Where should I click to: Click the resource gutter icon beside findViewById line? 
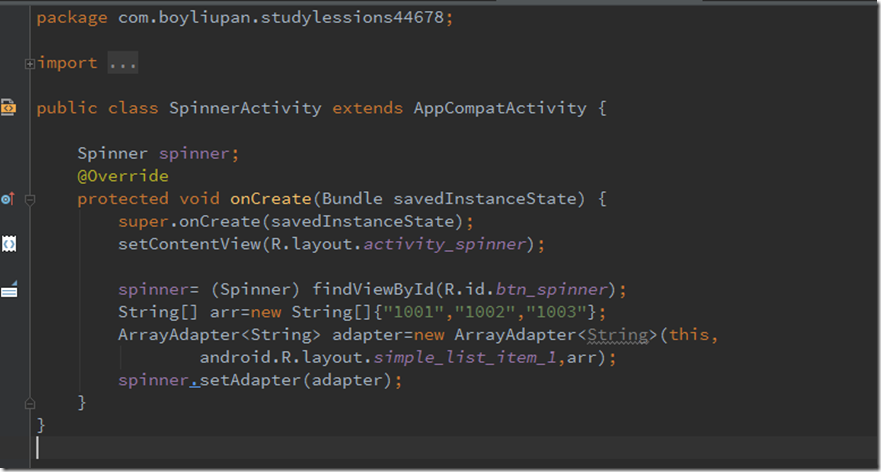(9, 290)
